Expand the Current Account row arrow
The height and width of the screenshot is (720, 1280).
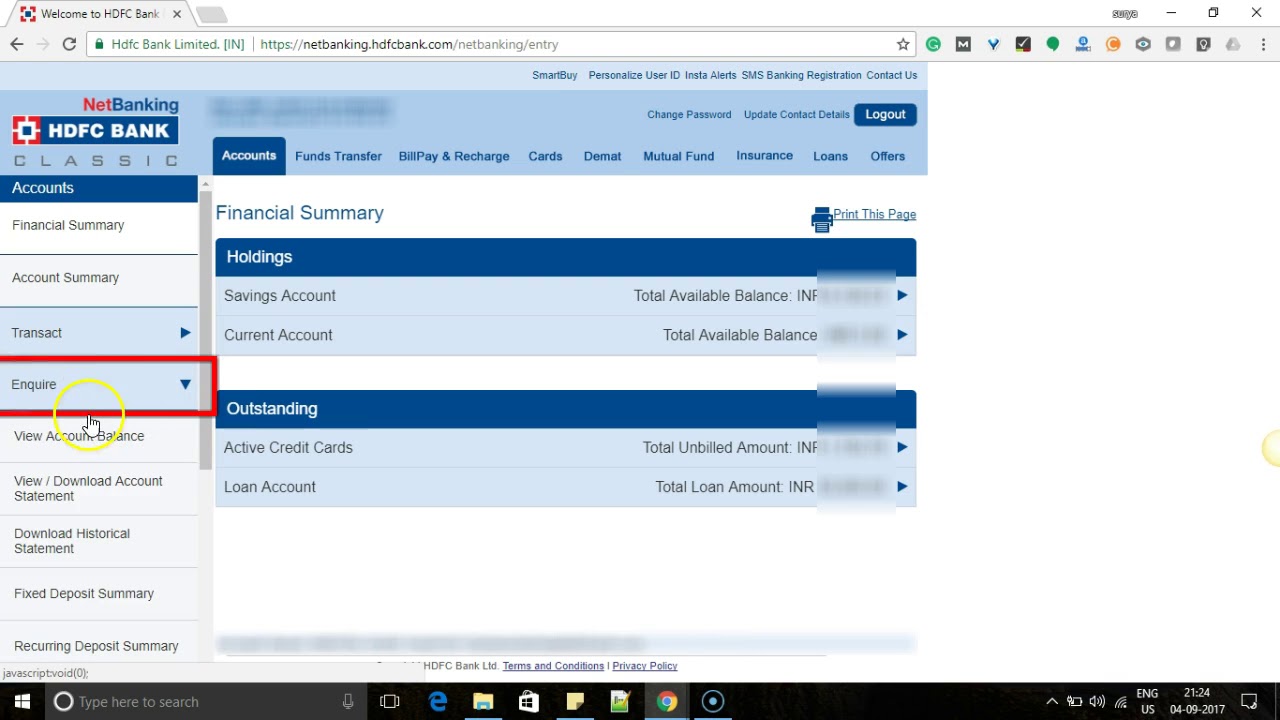(902, 335)
